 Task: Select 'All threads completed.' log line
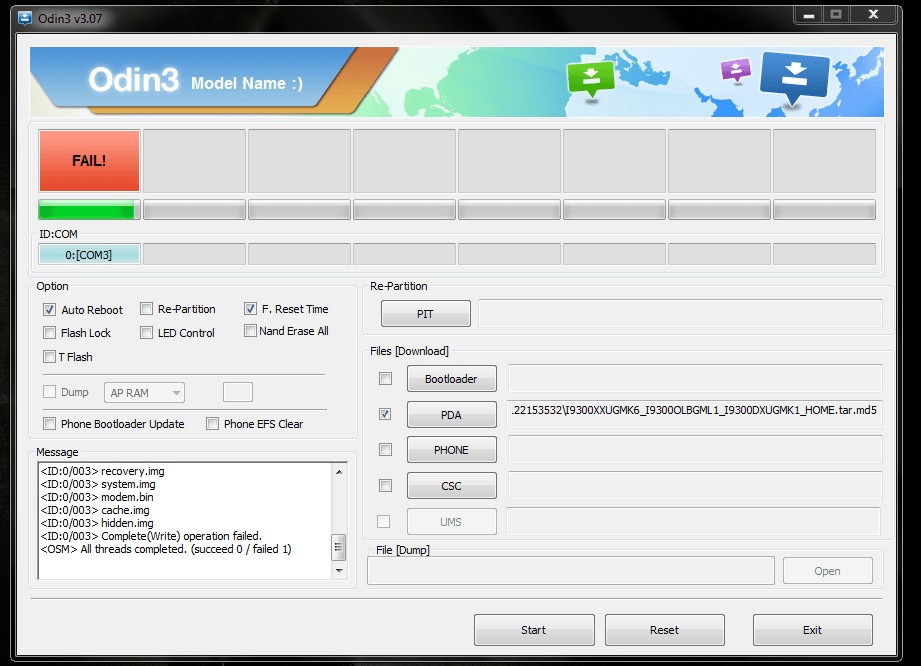[166, 549]
